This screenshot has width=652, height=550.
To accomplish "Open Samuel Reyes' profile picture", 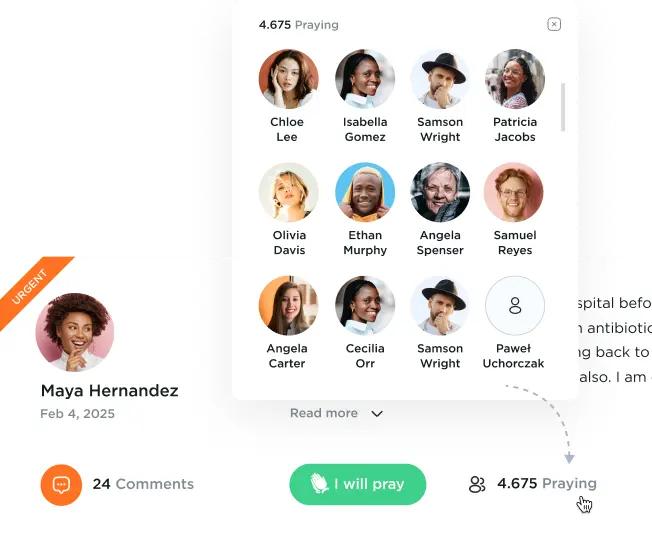I will (x=514, y=192).
